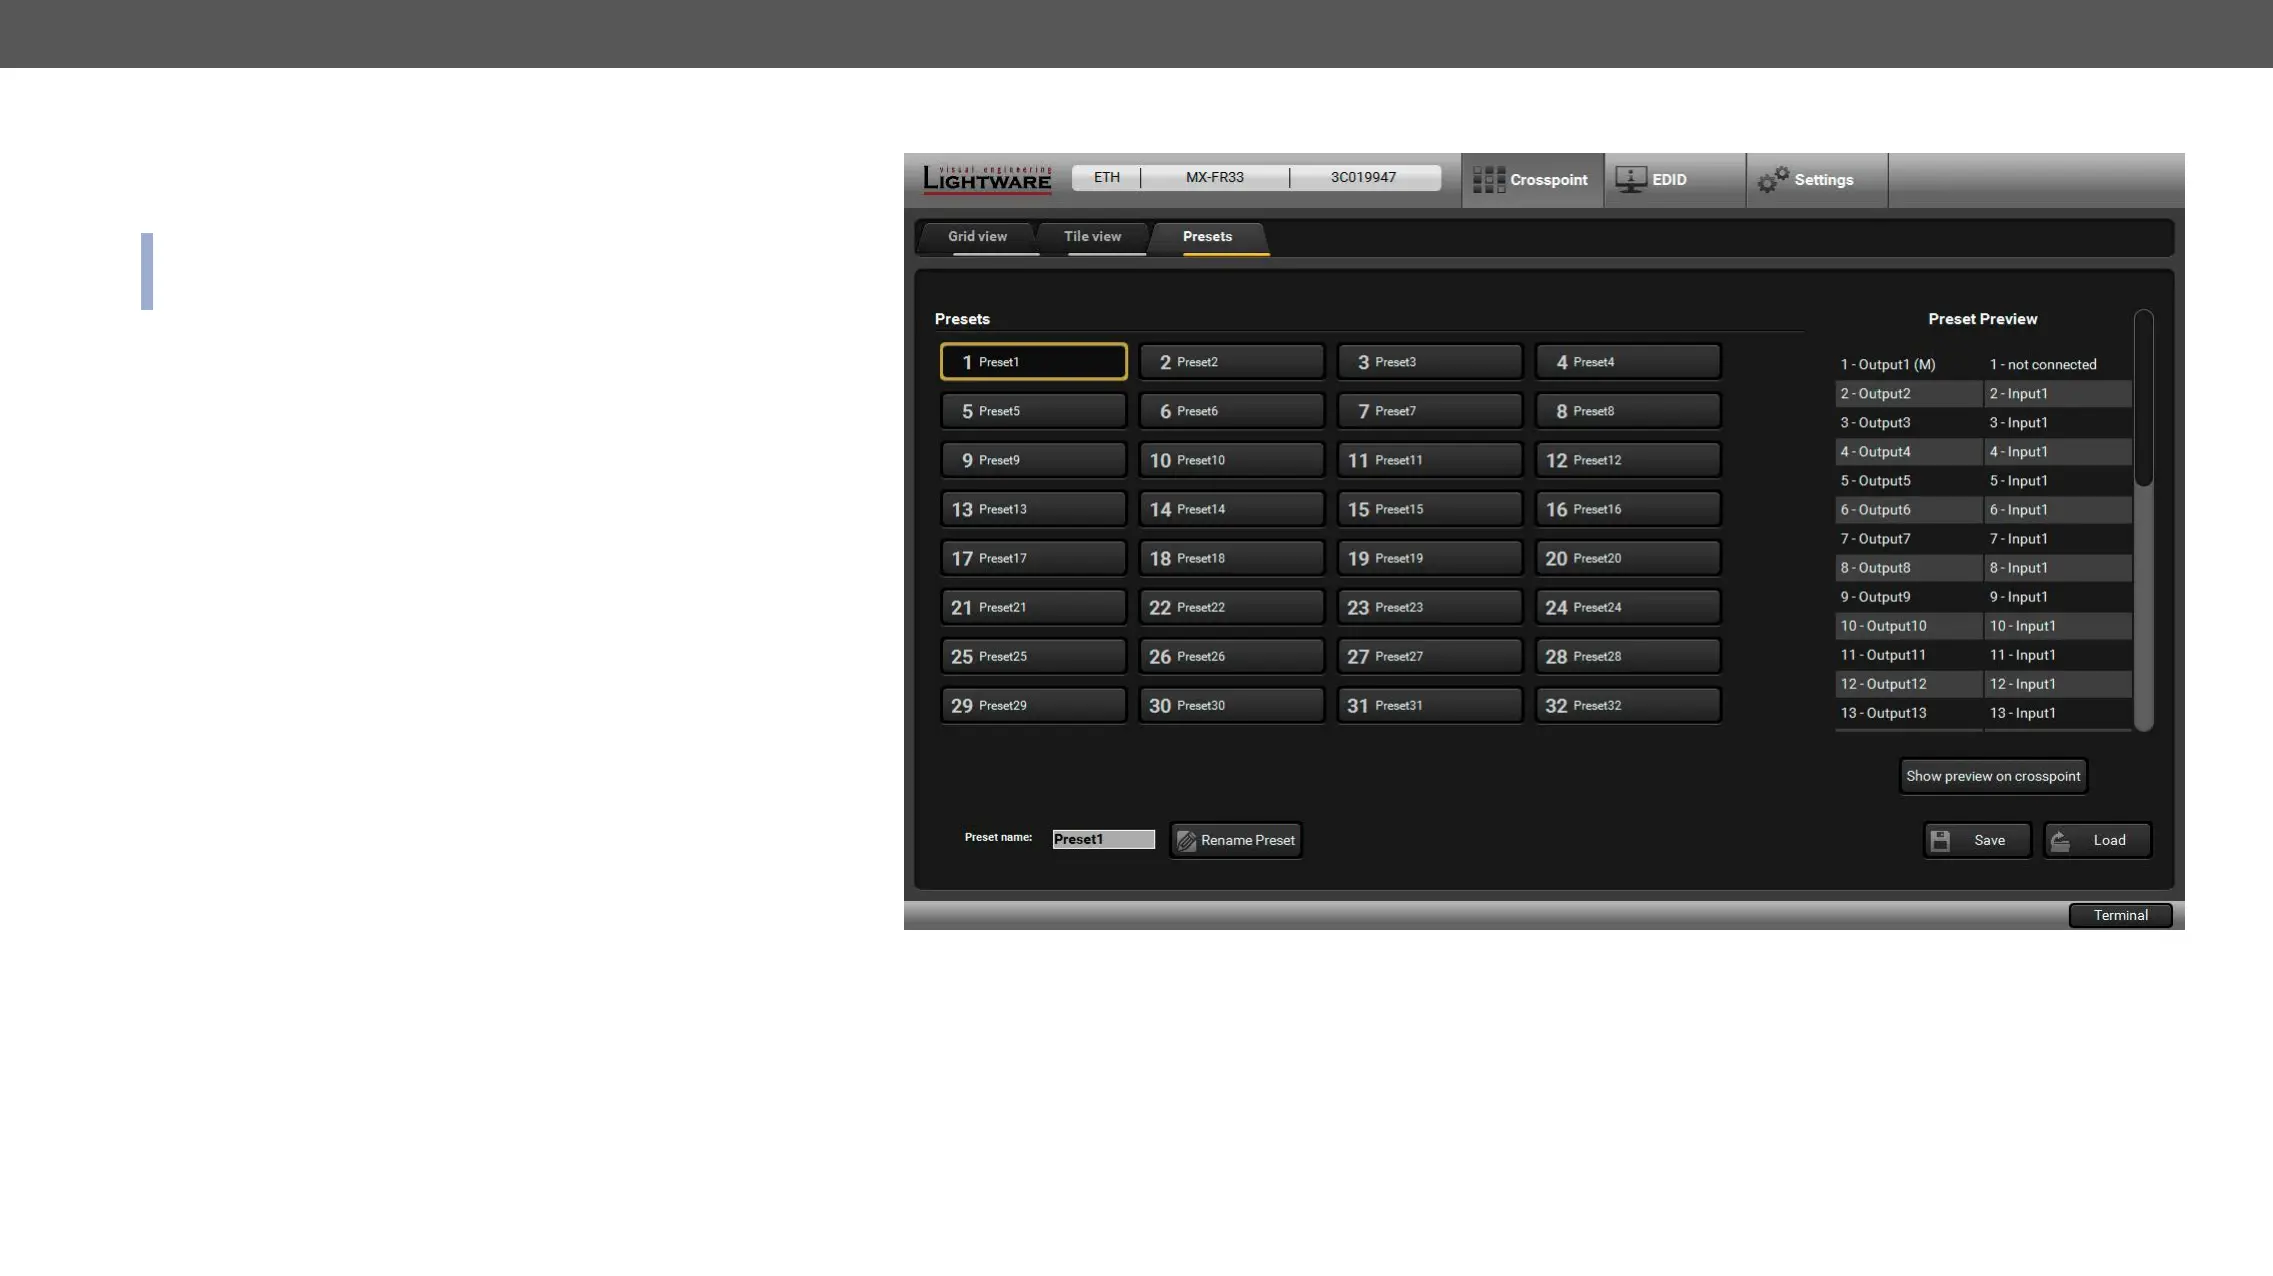Pick Preset32 in the presets grid
The width and height of the screenshot is (2273, 1276).
pyautogui.click(x=1627, y=705)
